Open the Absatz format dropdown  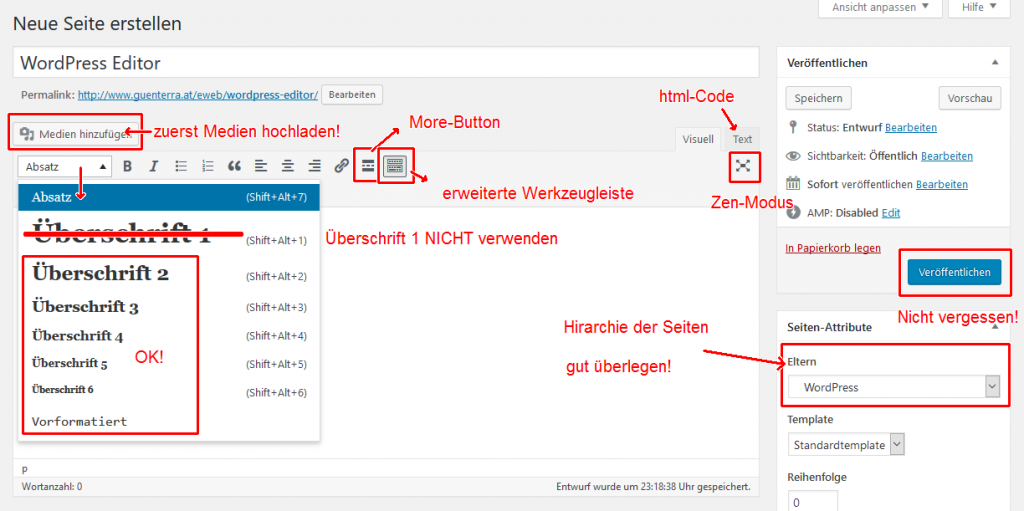point(65,167)
